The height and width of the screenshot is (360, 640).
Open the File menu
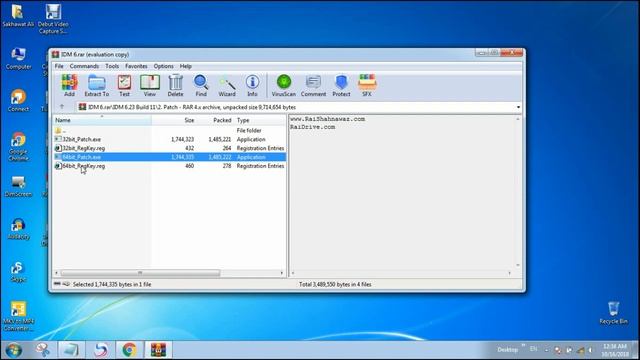(x=59, y=66)
